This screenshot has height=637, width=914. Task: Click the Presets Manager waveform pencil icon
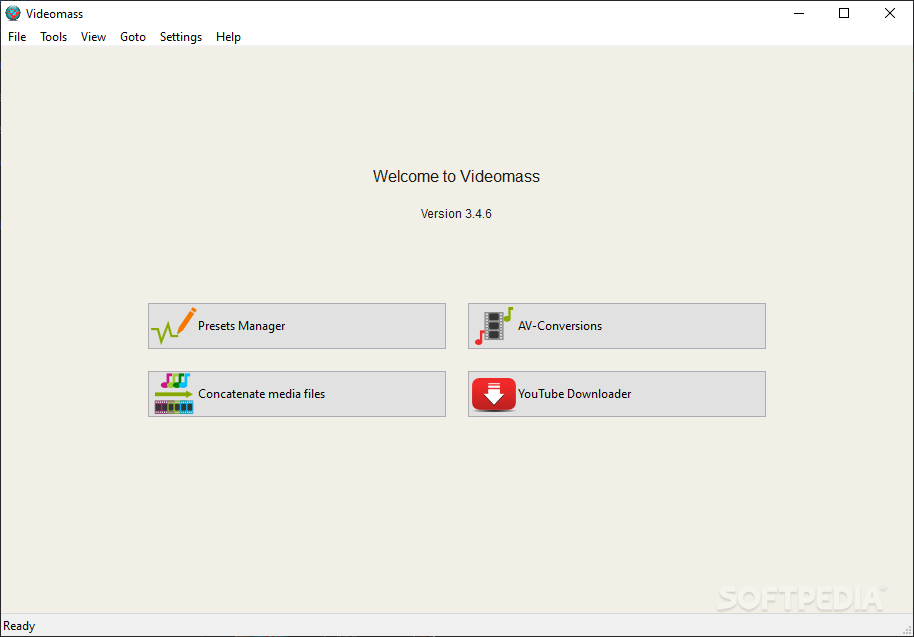point(174,326)
